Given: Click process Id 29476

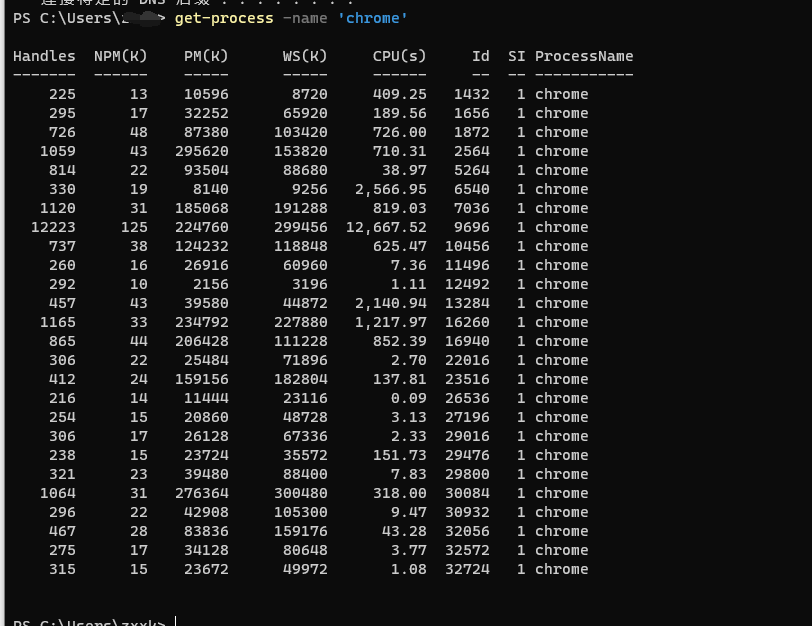Looking at the screenshot, I should [467, 455].
